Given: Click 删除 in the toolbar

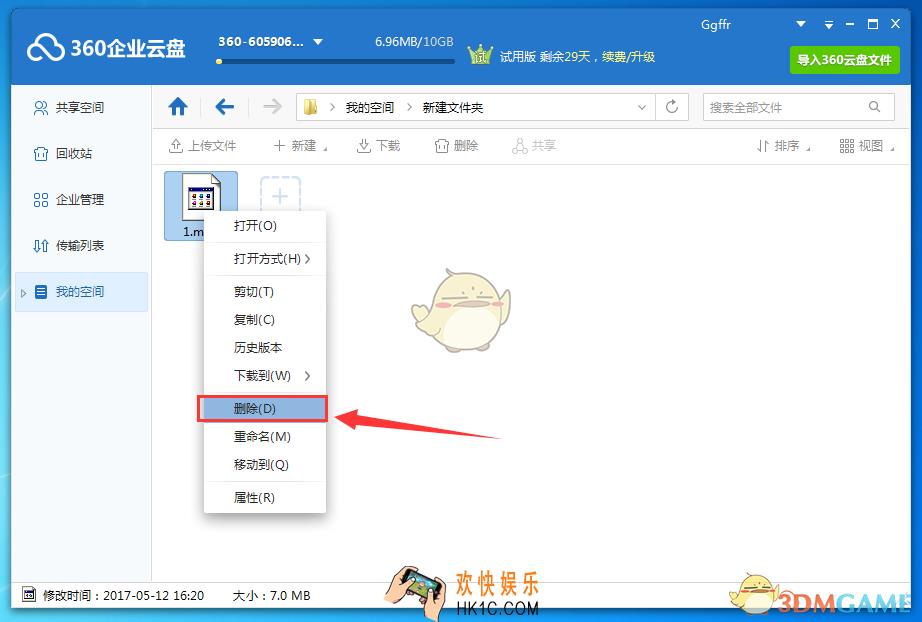Looking at the screenshot, I should pos(456,146).
